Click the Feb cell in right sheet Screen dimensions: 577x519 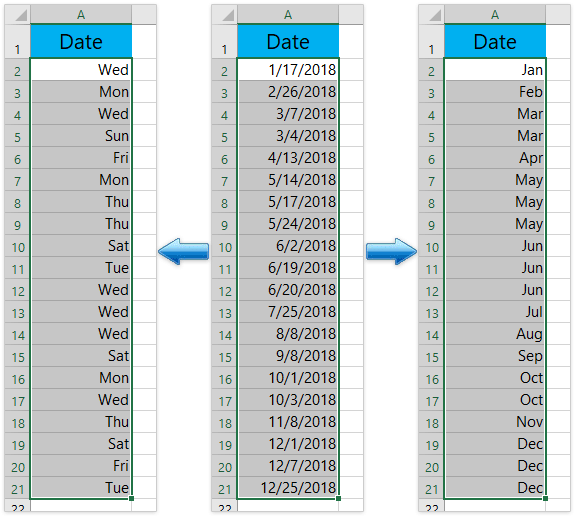[x=495, y=92]
